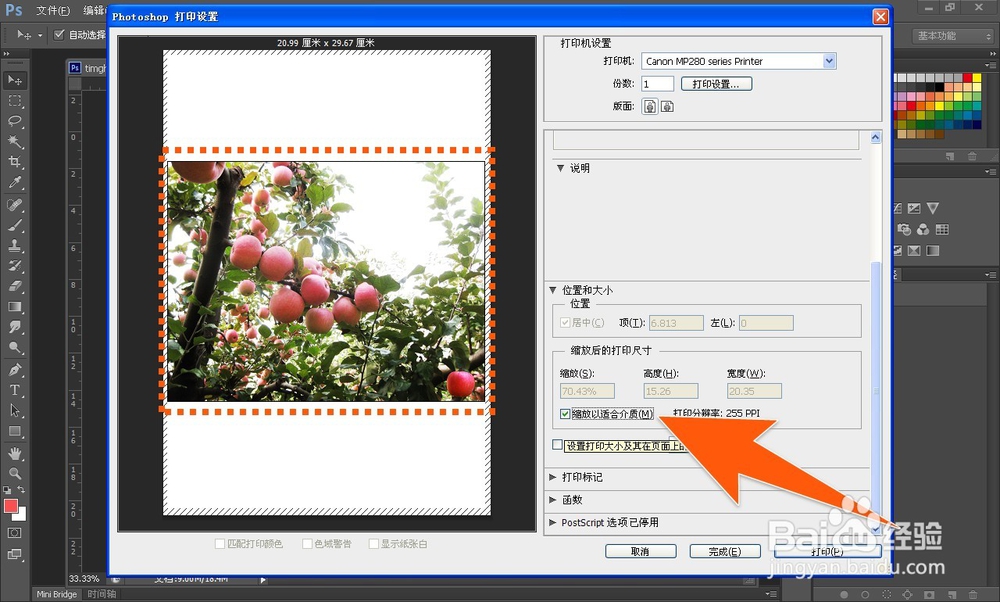Viewport: 1000px width, 602px height.
Task: Click the apple image print preview
Action: click(x=326, y=281)
